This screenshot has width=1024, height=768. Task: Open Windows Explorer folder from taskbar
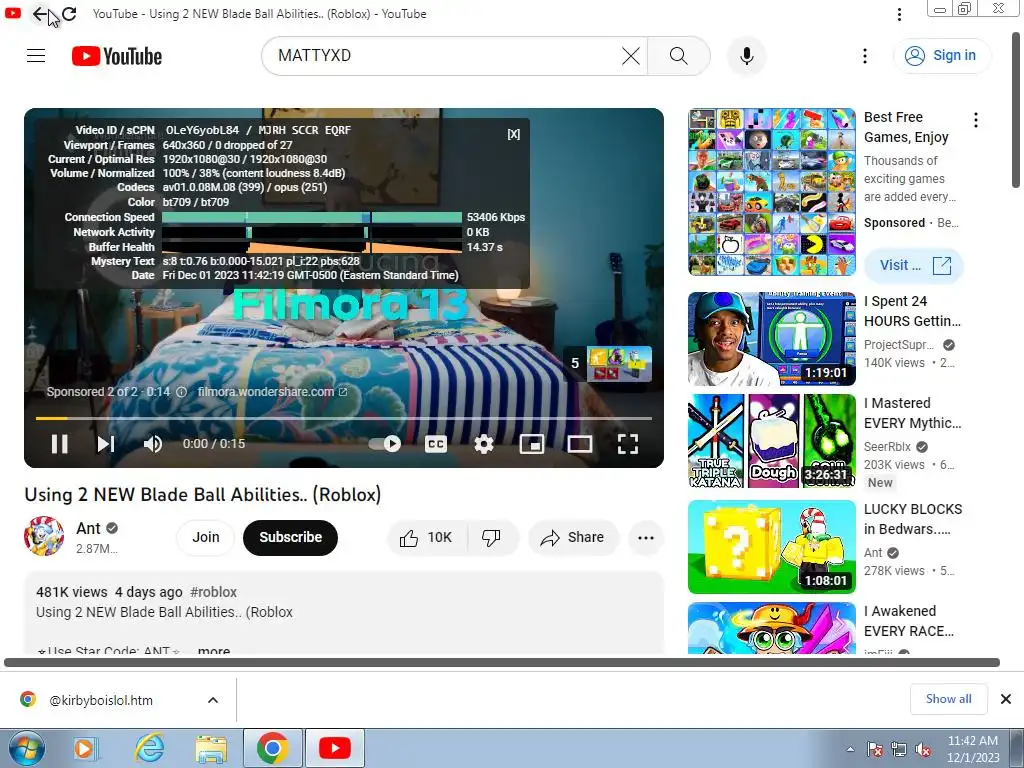(x=211, y=748)
